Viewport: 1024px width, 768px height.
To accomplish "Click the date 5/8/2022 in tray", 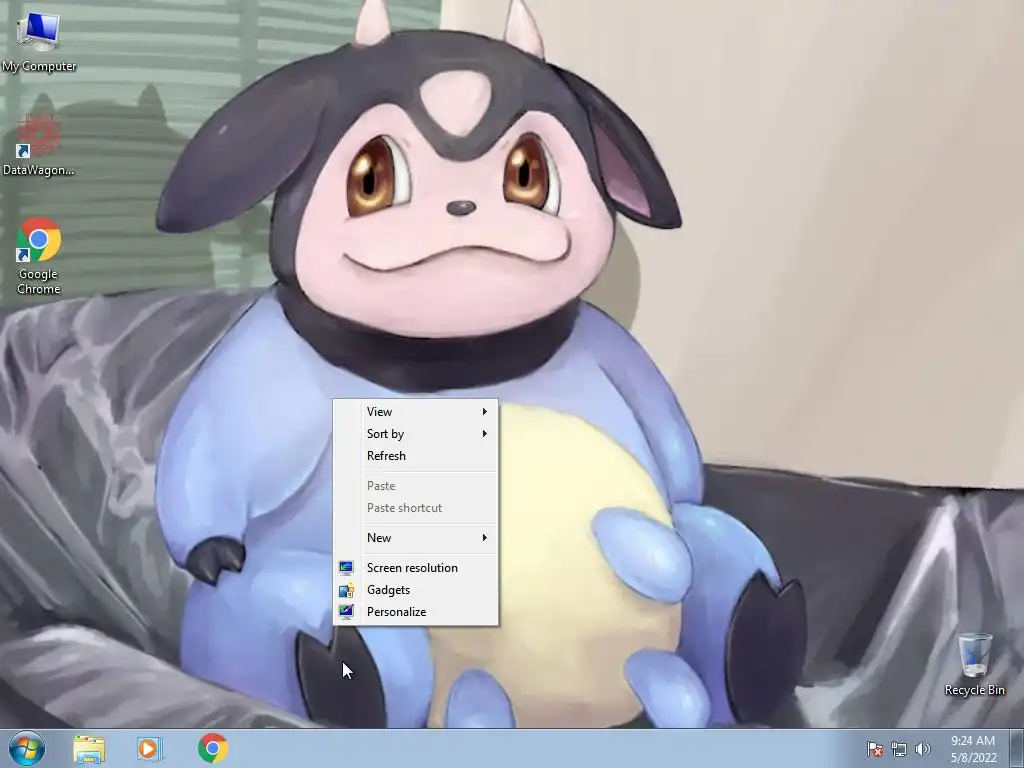I will [974, 758].
